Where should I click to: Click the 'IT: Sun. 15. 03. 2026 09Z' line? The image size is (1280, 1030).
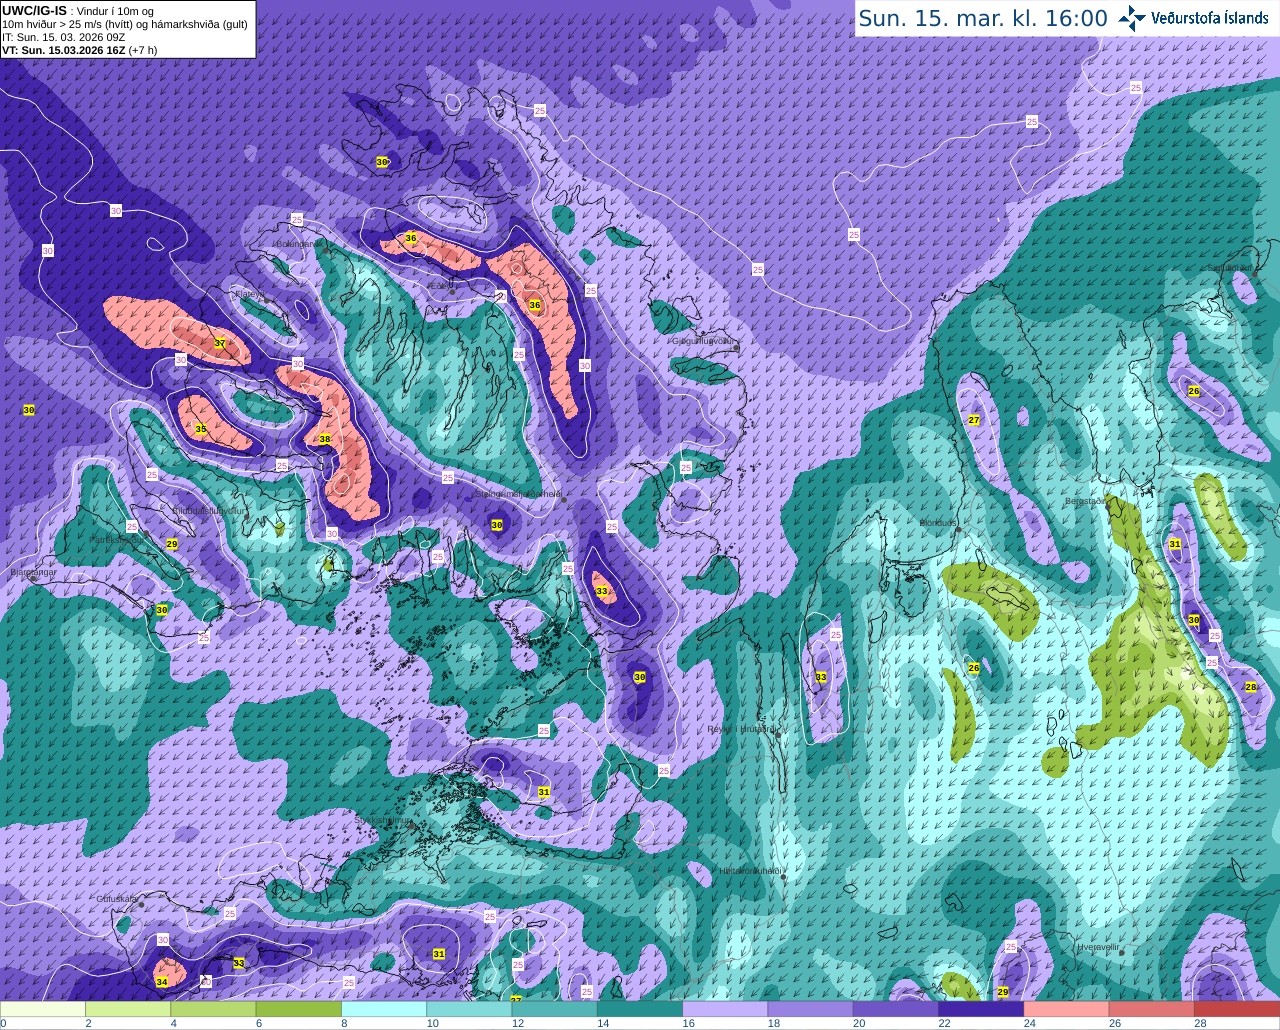(64, 37)
